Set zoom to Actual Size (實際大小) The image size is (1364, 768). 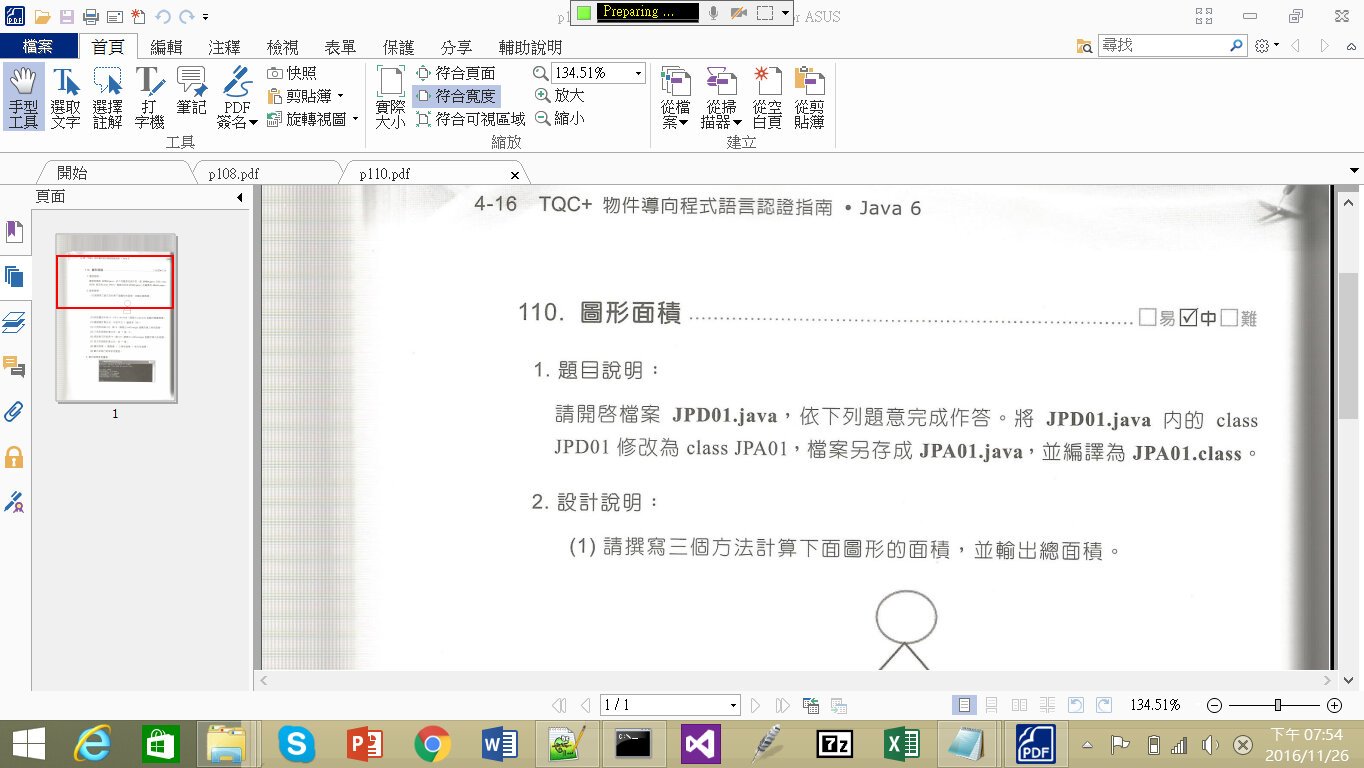click(x=390, y=97)
